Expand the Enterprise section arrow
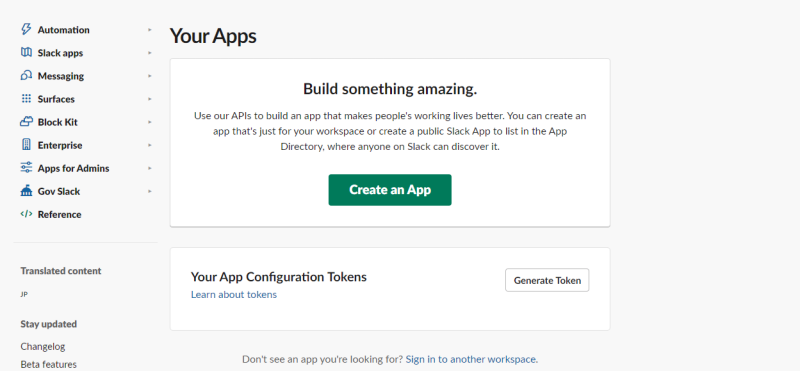 pos(149,145)
